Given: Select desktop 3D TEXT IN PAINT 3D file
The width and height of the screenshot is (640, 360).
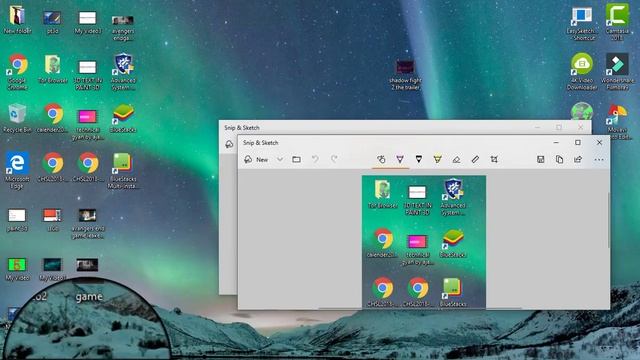Looking at the screenshot, I should tap(88, 75).
